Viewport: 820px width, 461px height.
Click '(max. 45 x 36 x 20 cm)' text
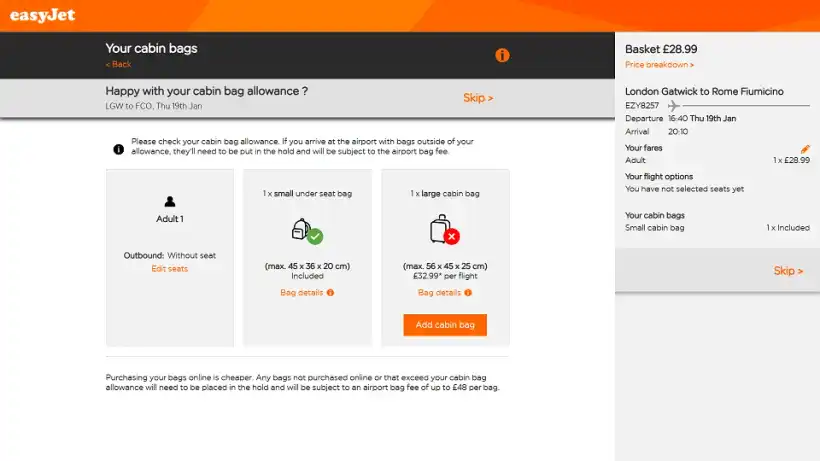click(308, 266)
